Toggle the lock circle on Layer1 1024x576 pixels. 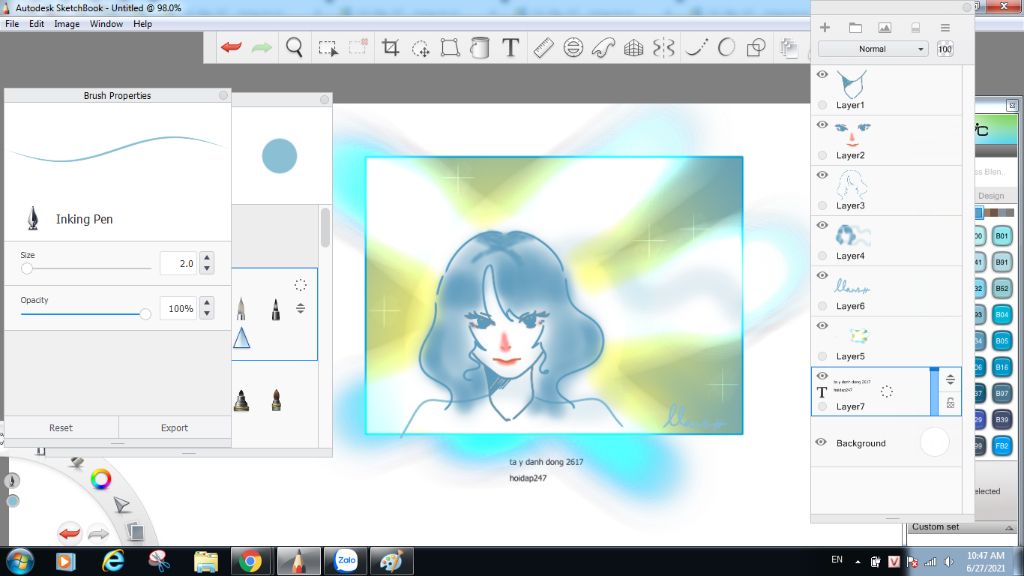click(x=822, y=104)
